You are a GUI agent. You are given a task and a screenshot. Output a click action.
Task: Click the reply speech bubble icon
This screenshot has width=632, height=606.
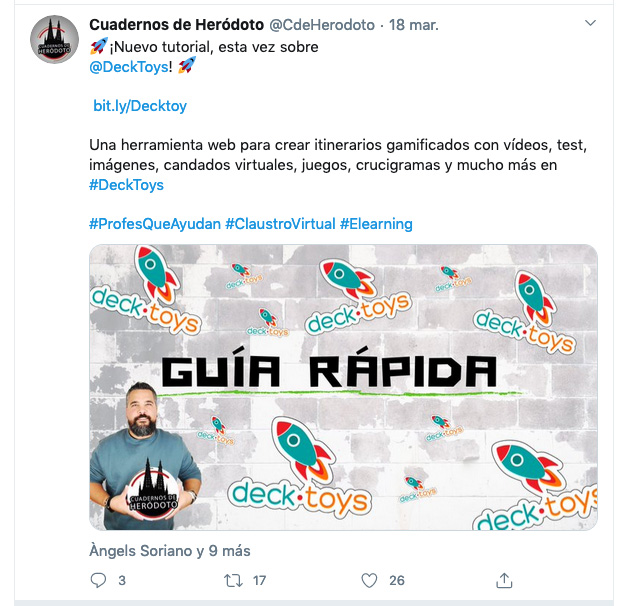click(x=98, y=580)
